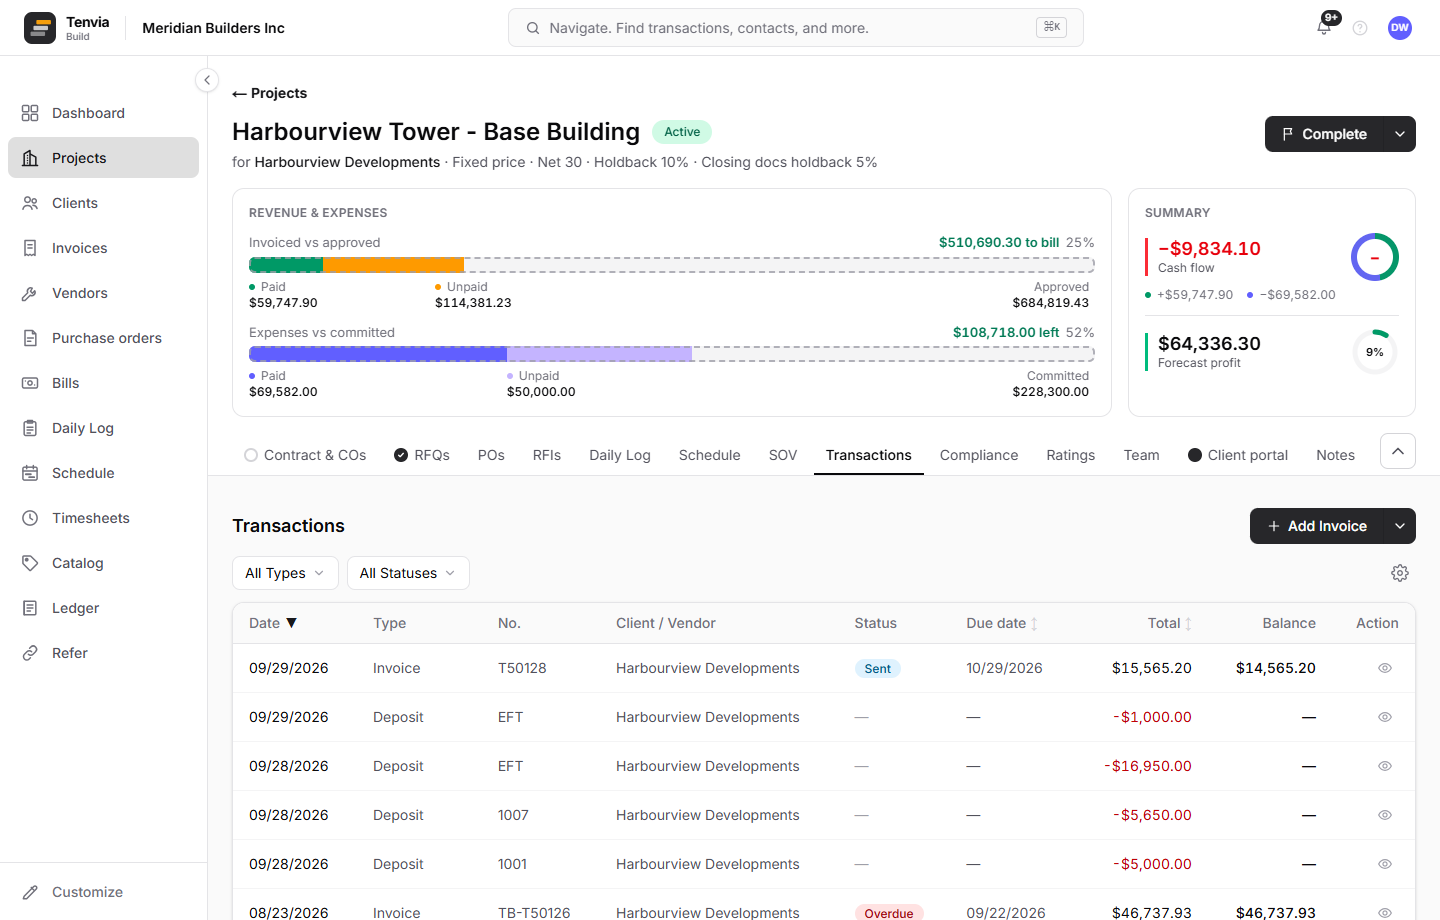Click the Customize pencil icon
Screen dimensions: 1440x920
(x=30, y=892)
